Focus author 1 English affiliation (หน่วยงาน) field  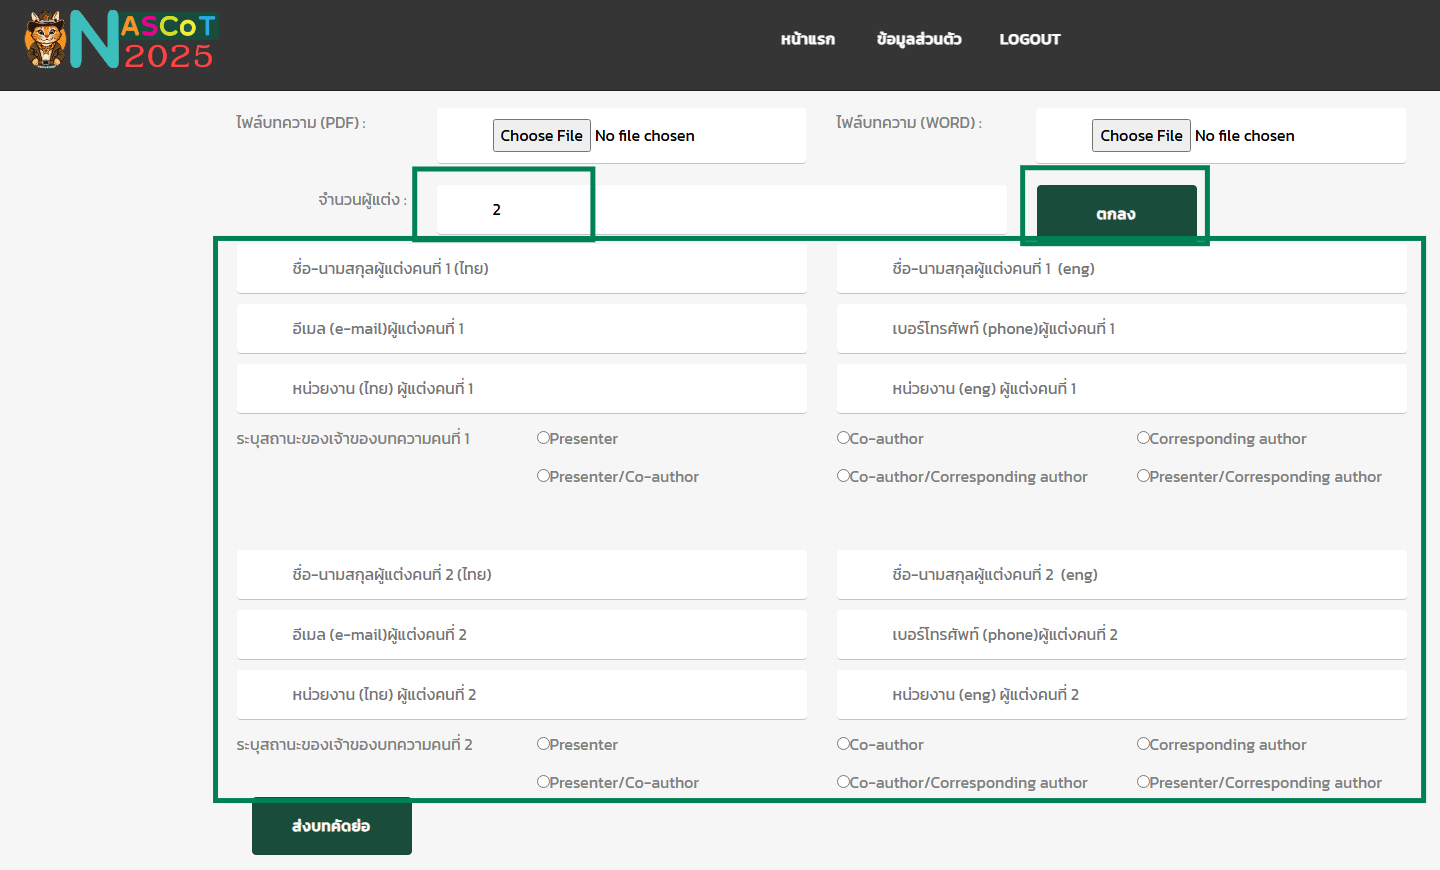click(1121, 388)
